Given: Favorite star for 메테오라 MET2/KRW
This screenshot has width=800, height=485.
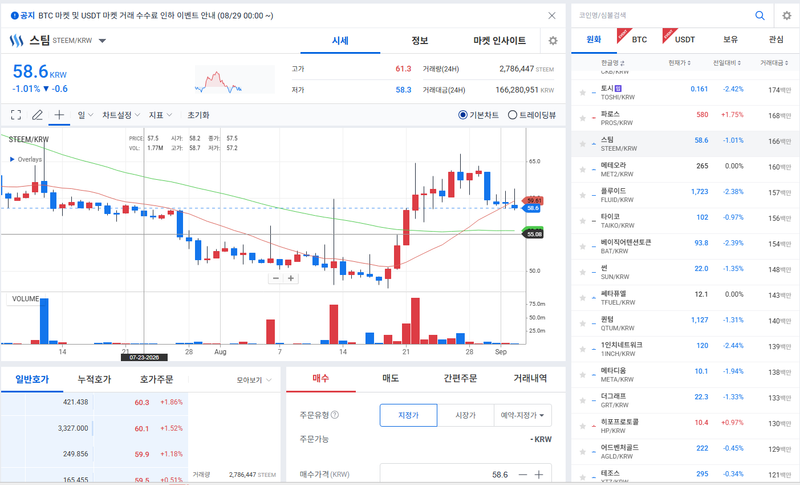Looking at the screenshot, I should [582, 169].
